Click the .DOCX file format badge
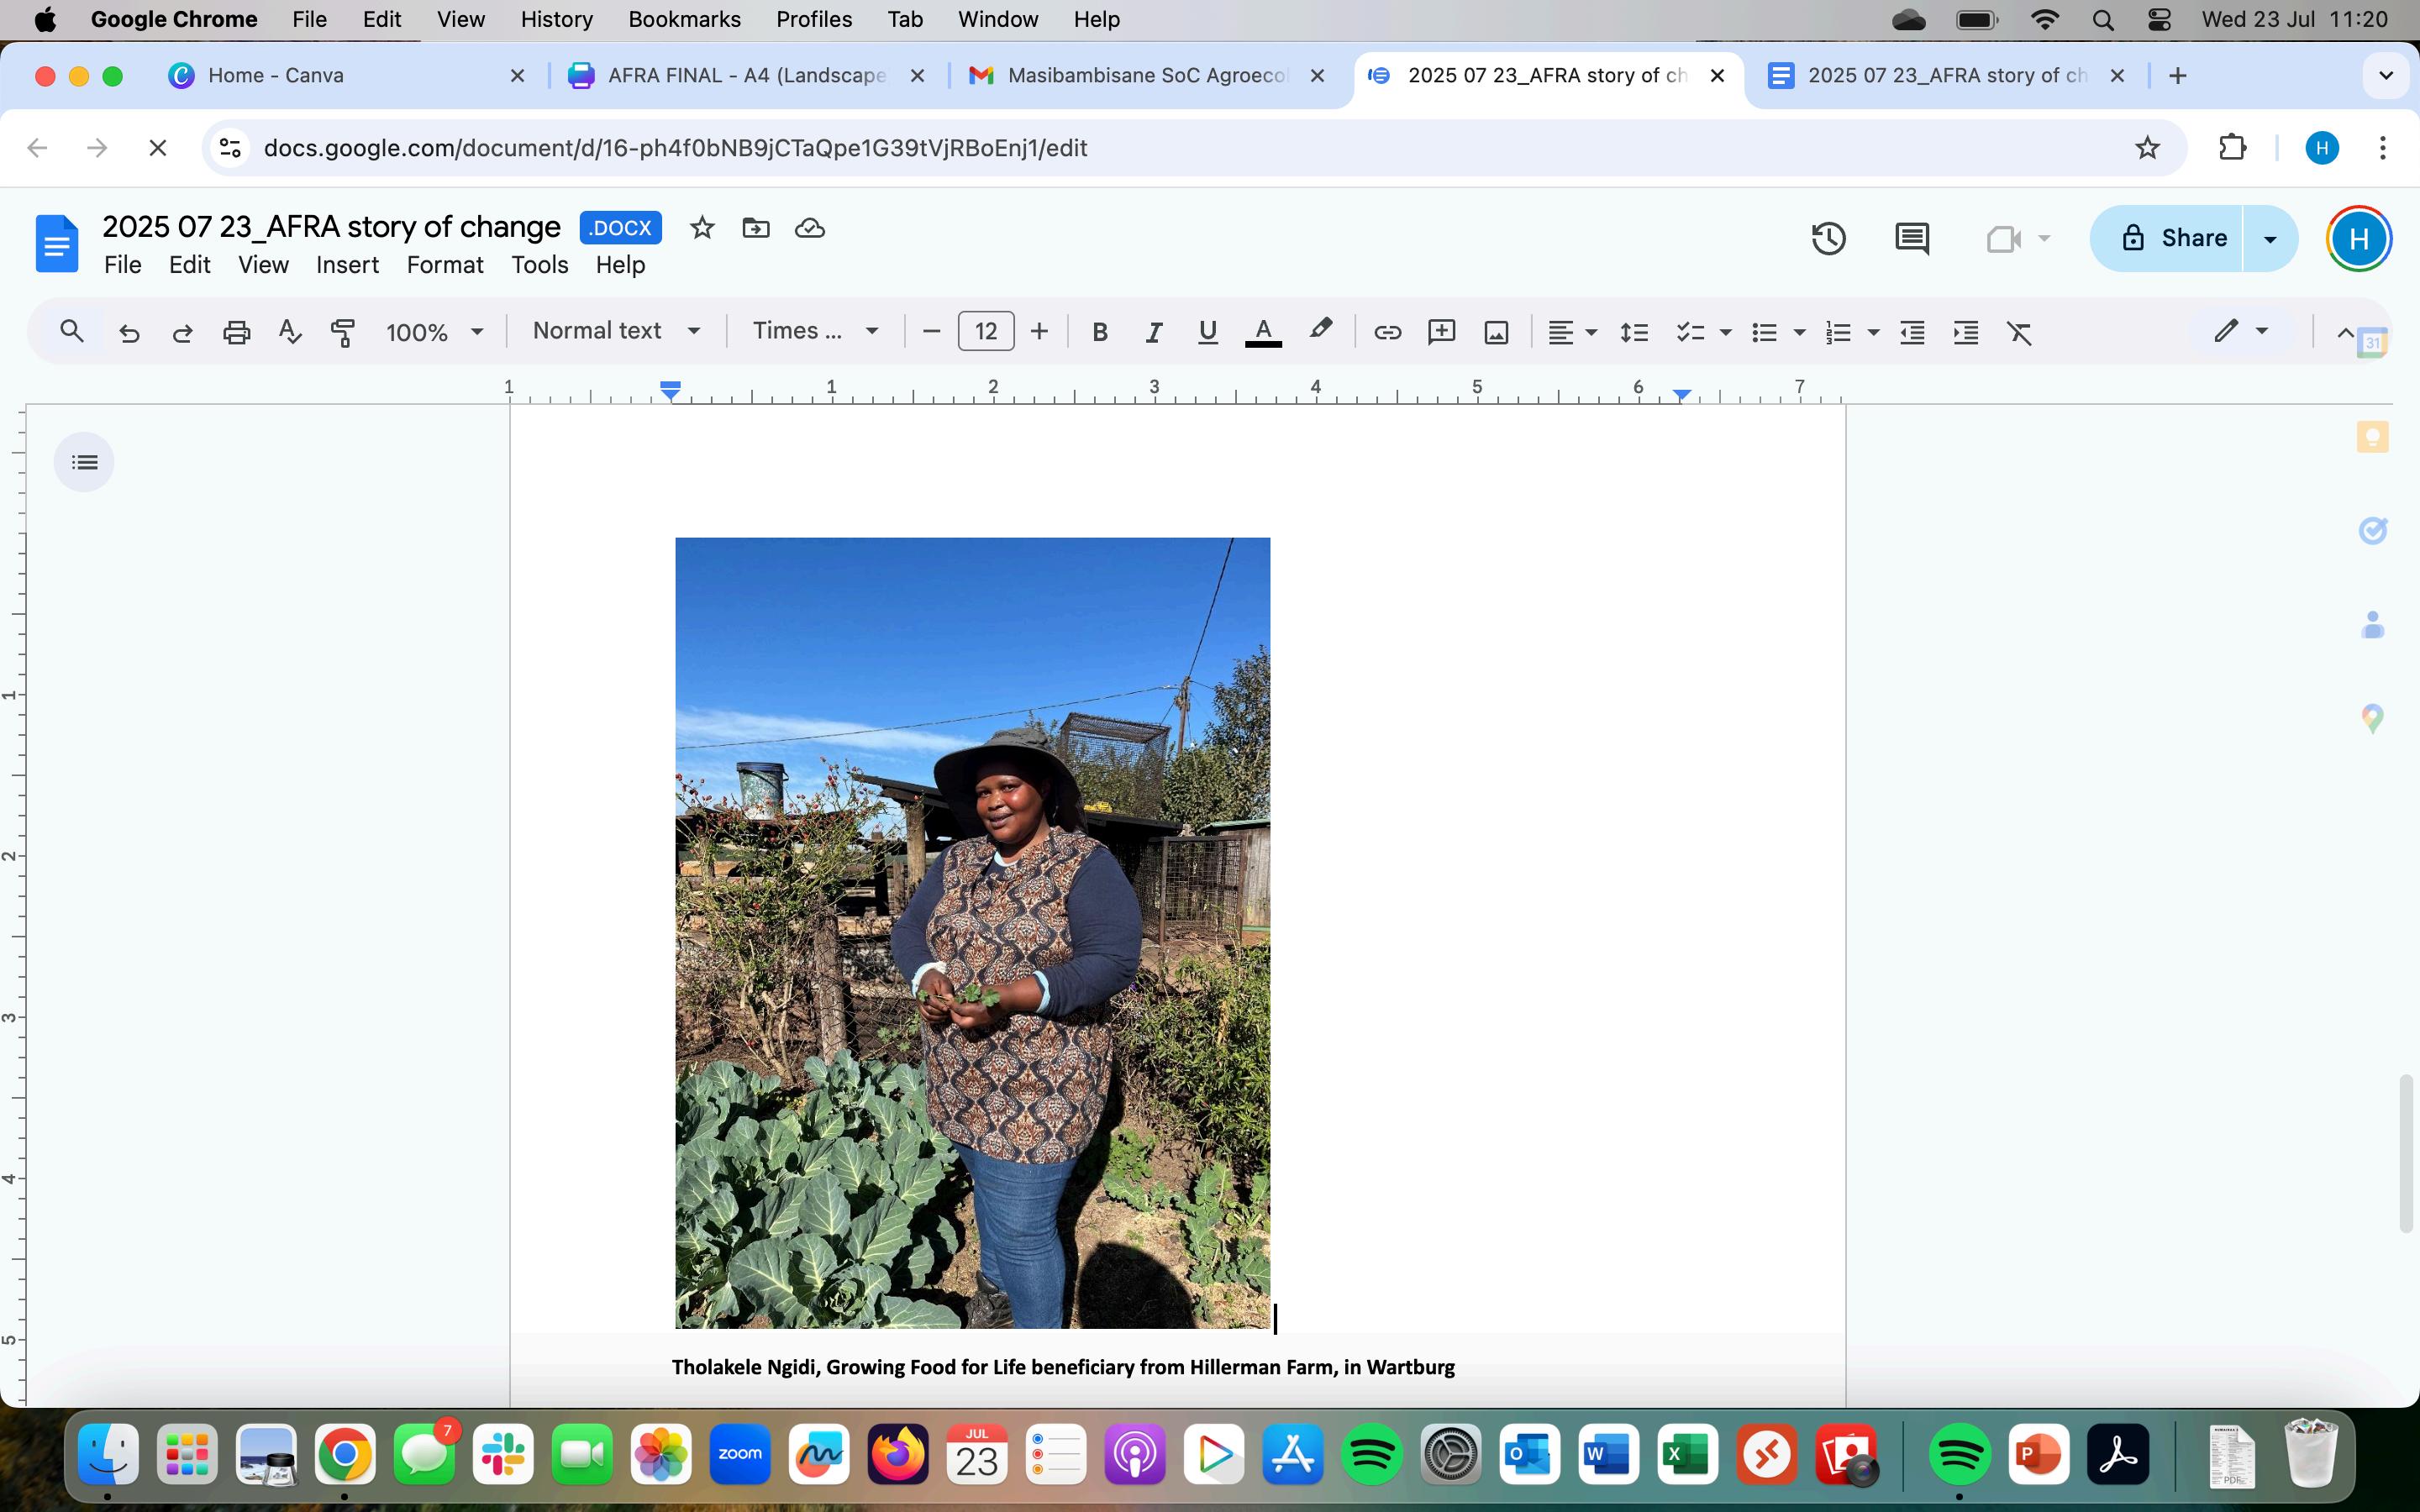 click(620, 228)
